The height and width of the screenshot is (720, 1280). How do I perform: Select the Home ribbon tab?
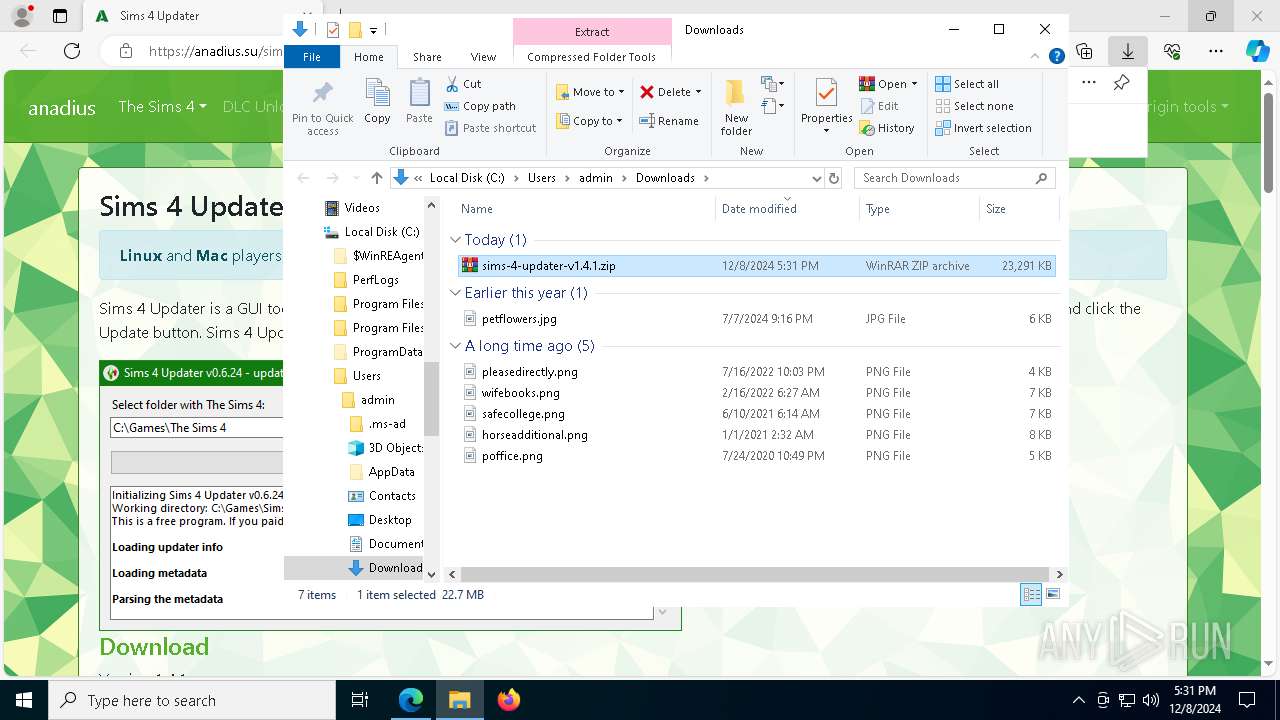(369, 57)
